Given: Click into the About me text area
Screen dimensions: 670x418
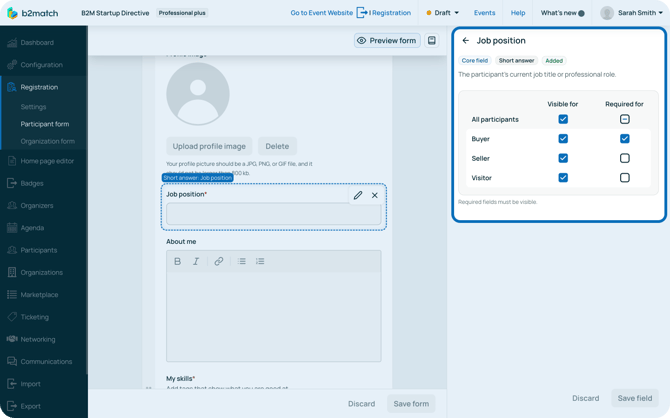Looking at the screenshot, I should click(273, 317).
